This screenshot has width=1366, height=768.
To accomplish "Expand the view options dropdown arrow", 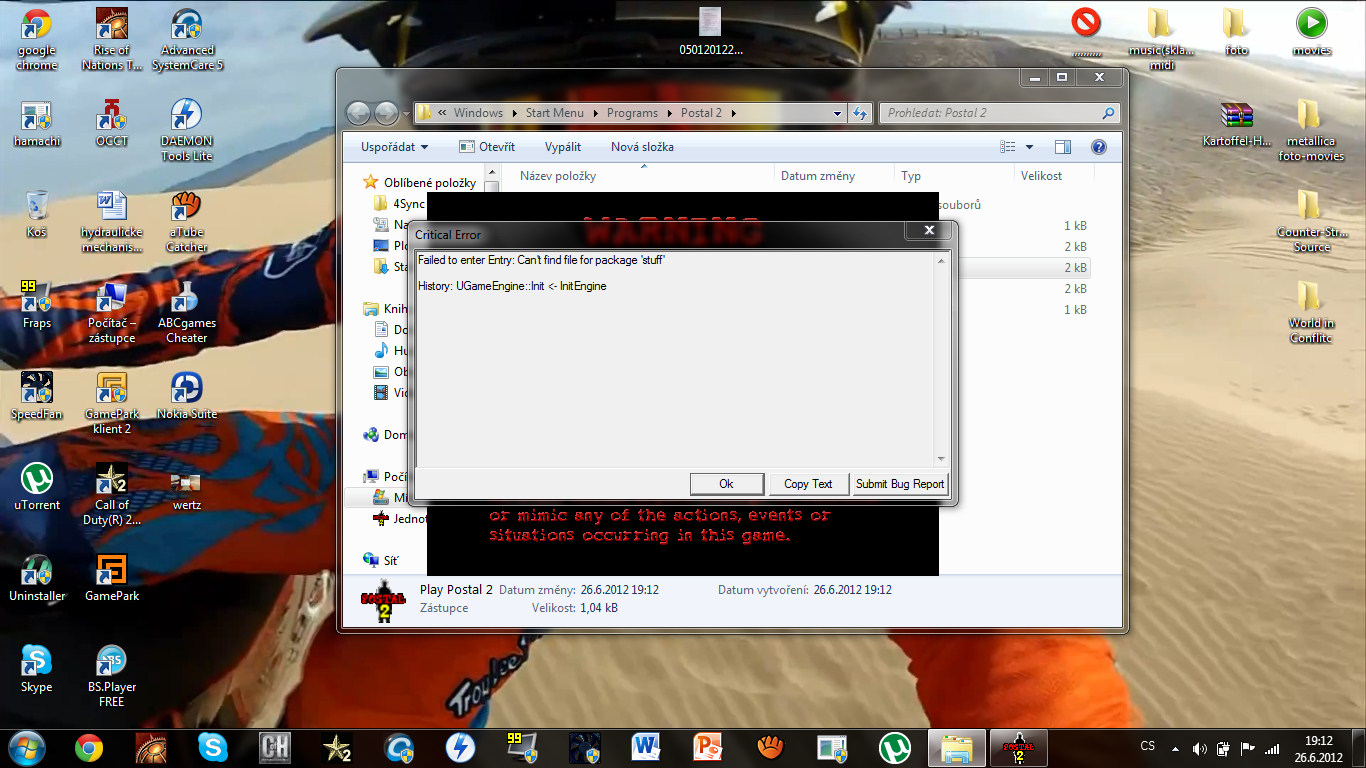I will [1029, 147].
